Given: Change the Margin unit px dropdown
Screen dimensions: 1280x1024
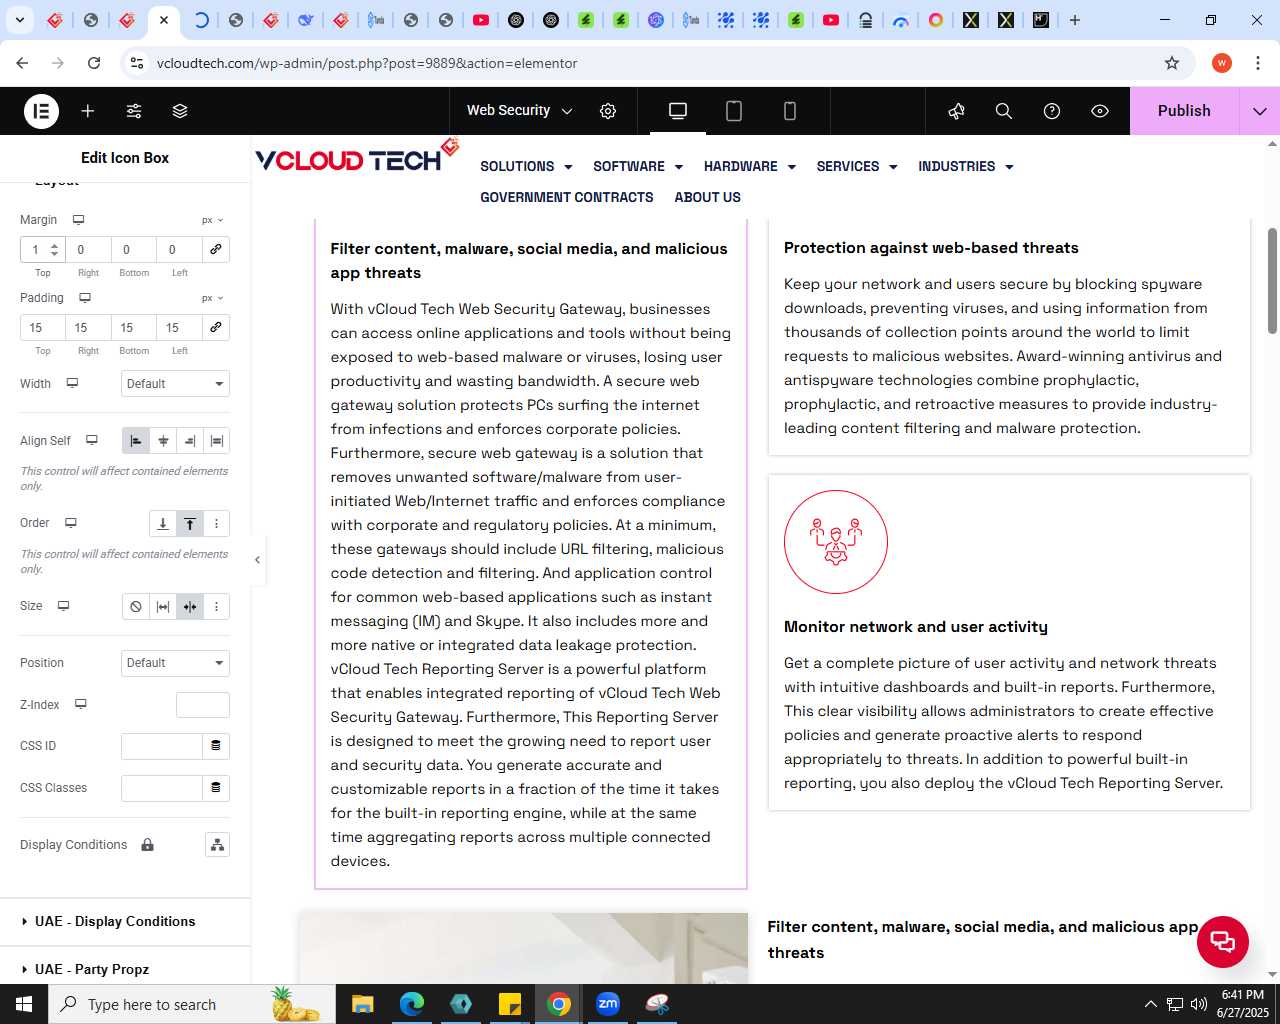Looking at the screenshot, I should coord(212,220).
